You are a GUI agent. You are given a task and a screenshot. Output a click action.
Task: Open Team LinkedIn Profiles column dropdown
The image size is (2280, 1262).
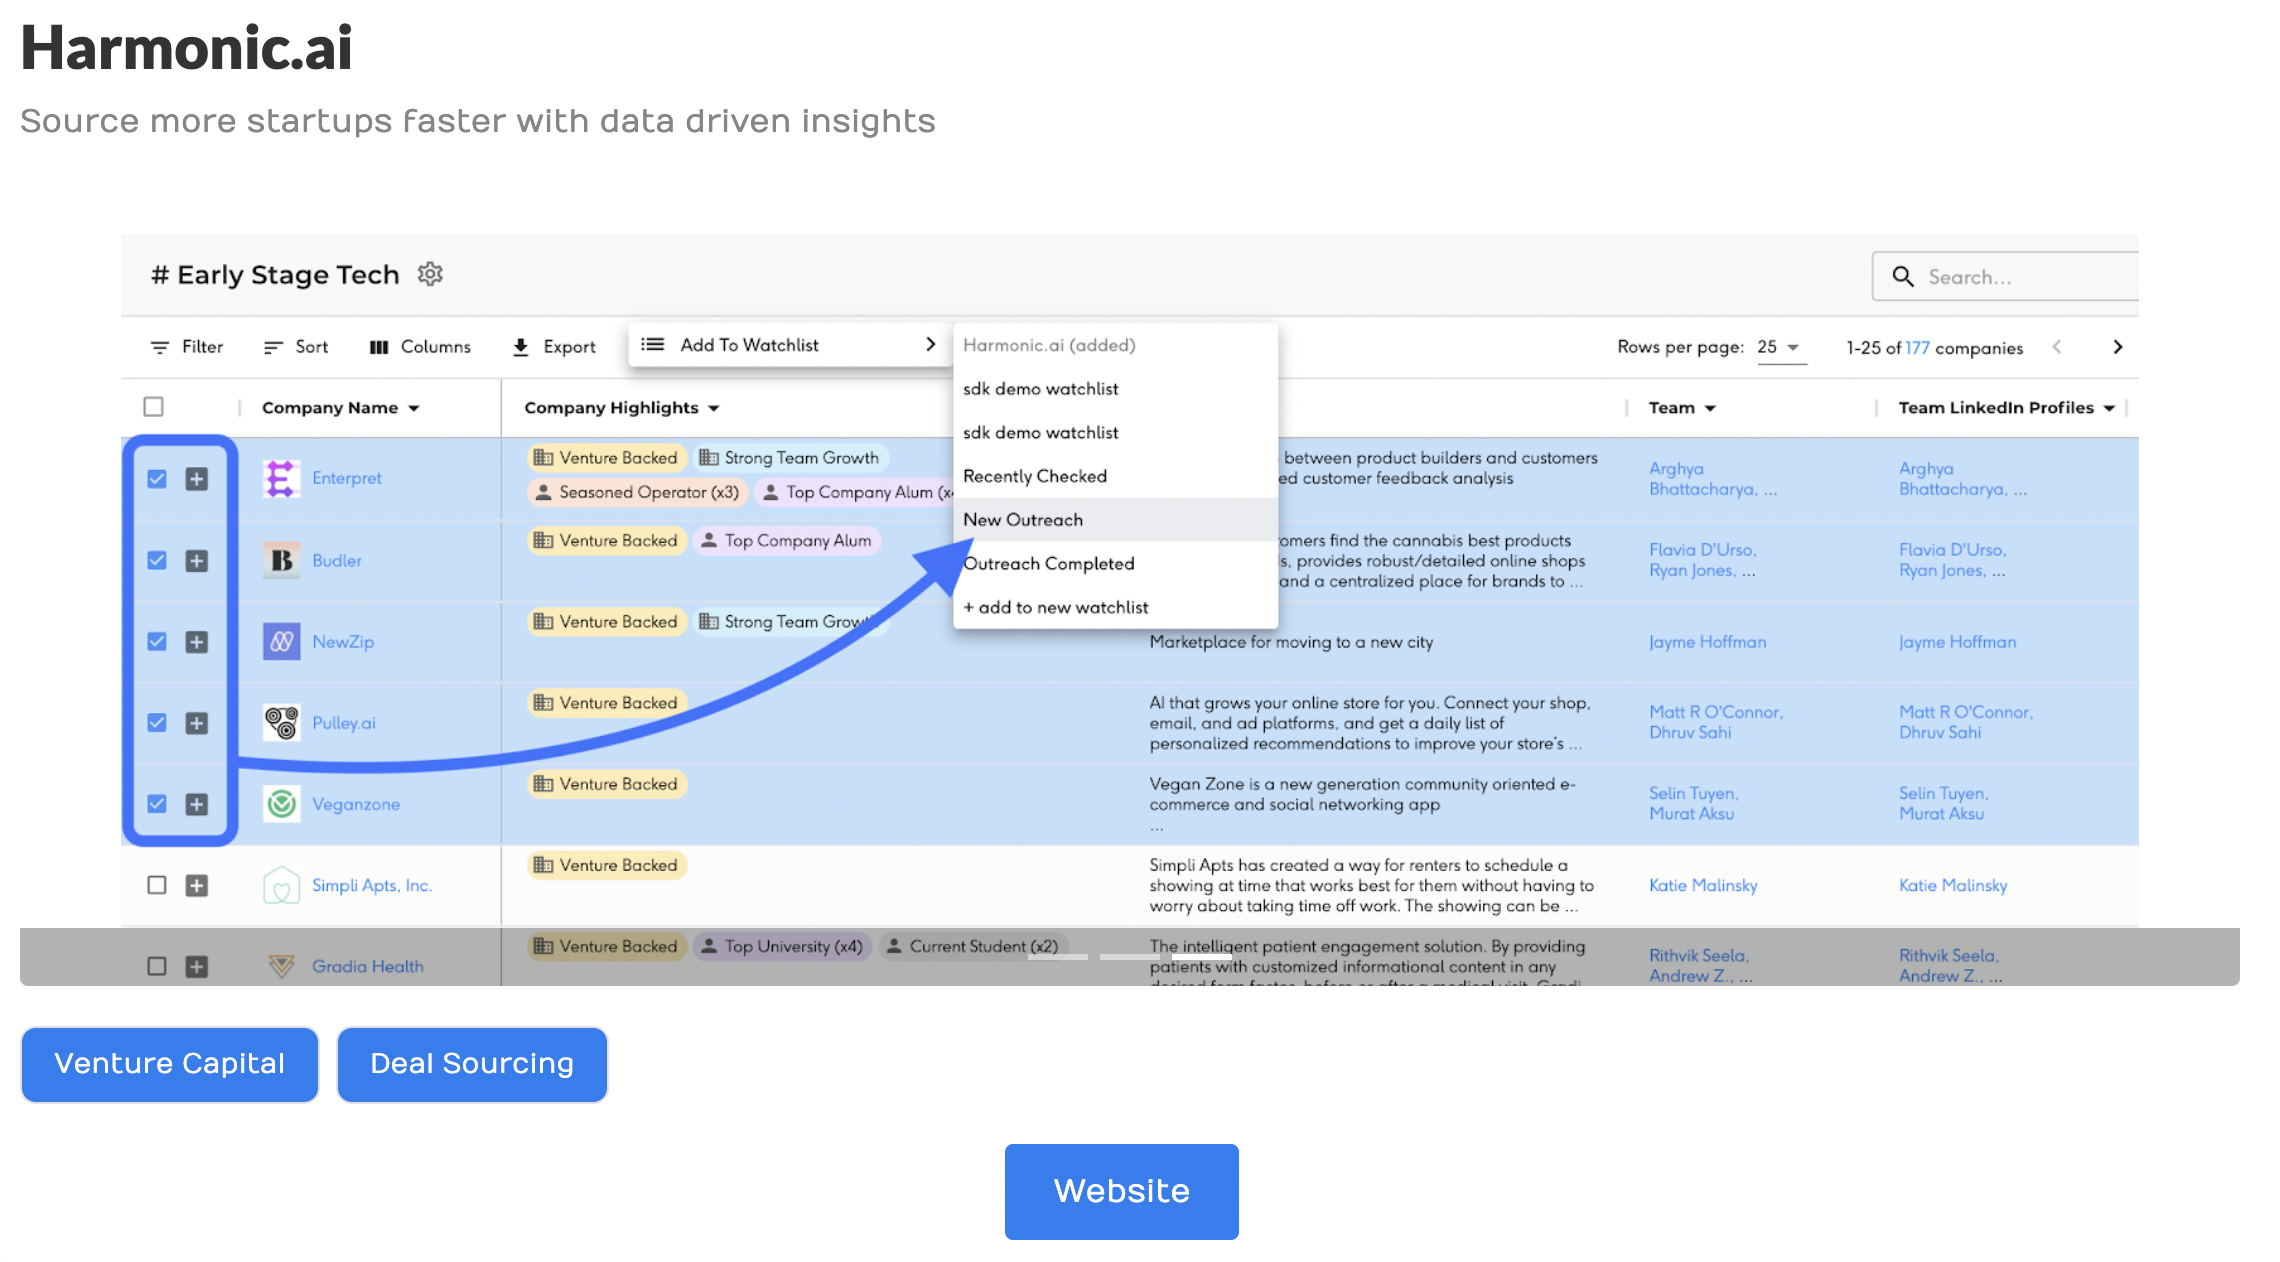click(2109, 408)
